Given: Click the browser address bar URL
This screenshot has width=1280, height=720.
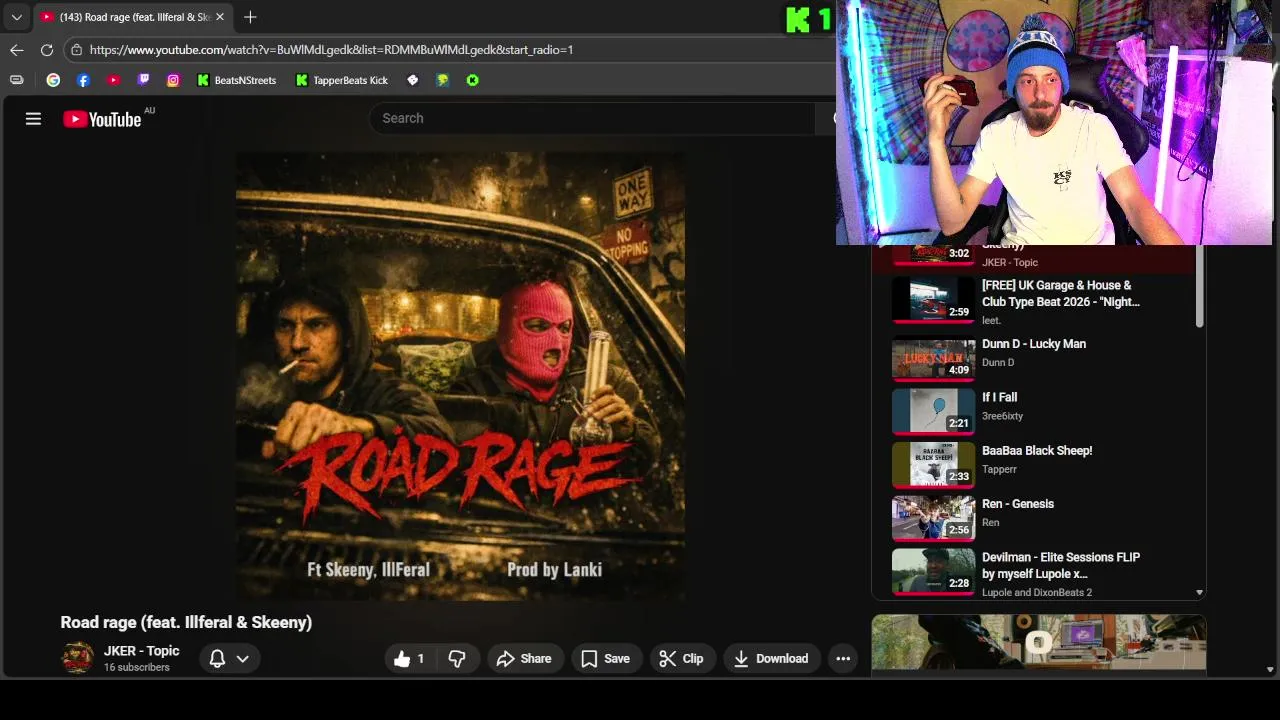Looking at the screenshot, I should tap(331, 49).
